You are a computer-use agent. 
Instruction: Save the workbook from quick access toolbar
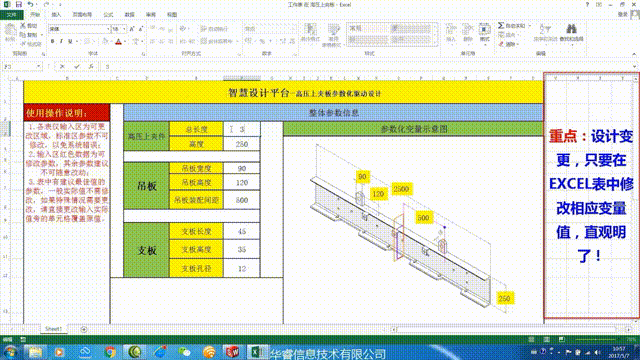pos(19,4)
